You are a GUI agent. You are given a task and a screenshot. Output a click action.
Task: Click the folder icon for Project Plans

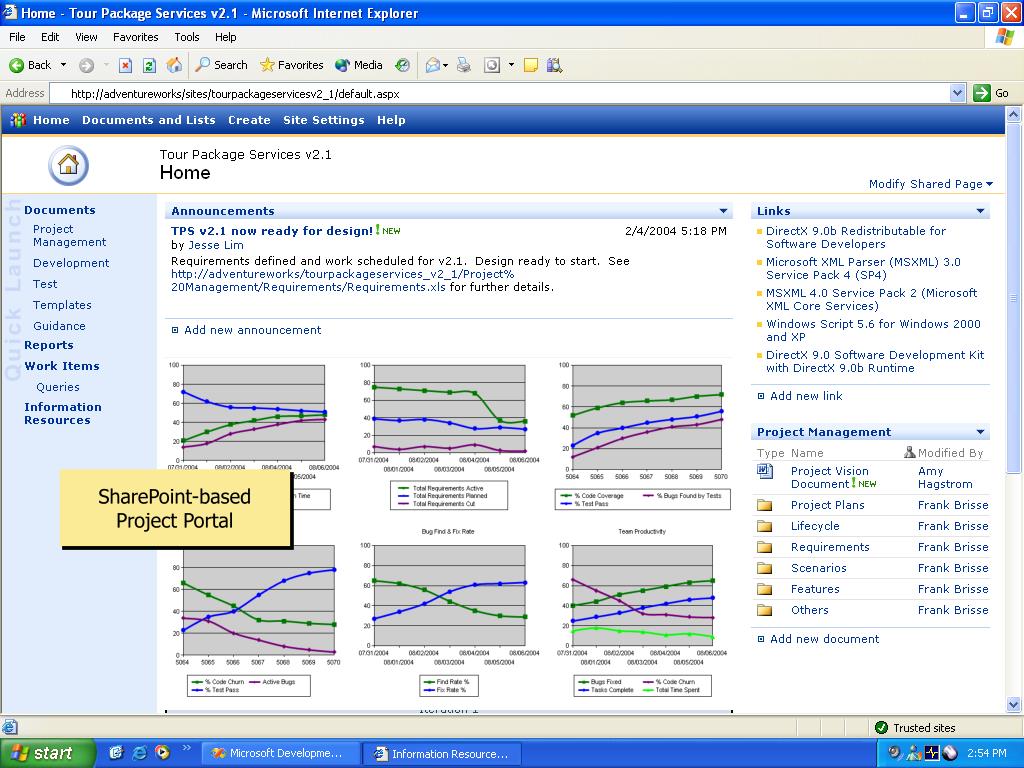pyautogui.click(x=764, y=505)
